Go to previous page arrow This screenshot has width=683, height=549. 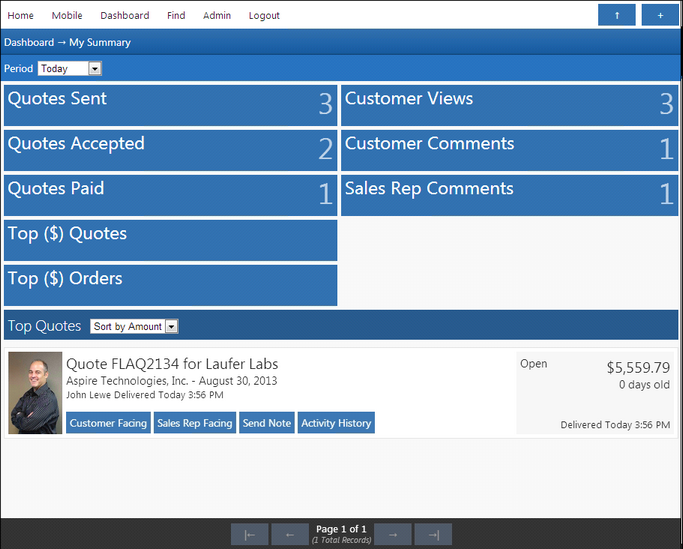[x=290, y=535]
